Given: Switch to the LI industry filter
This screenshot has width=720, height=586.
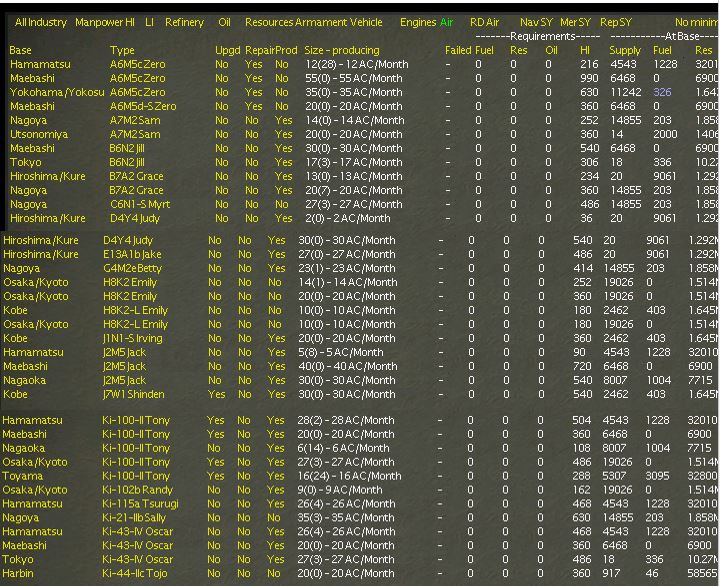Looking at the screenshot, I should click(149, 22).
